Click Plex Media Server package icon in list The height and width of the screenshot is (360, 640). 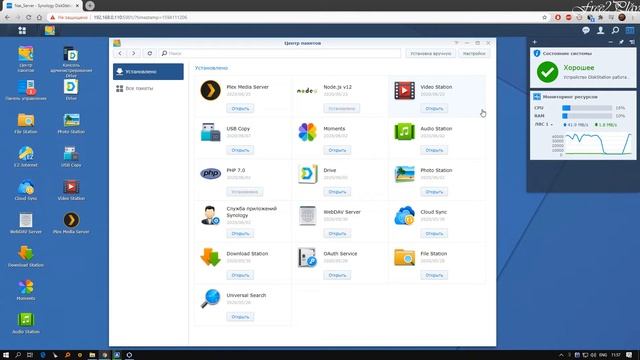tap(211, 90)
